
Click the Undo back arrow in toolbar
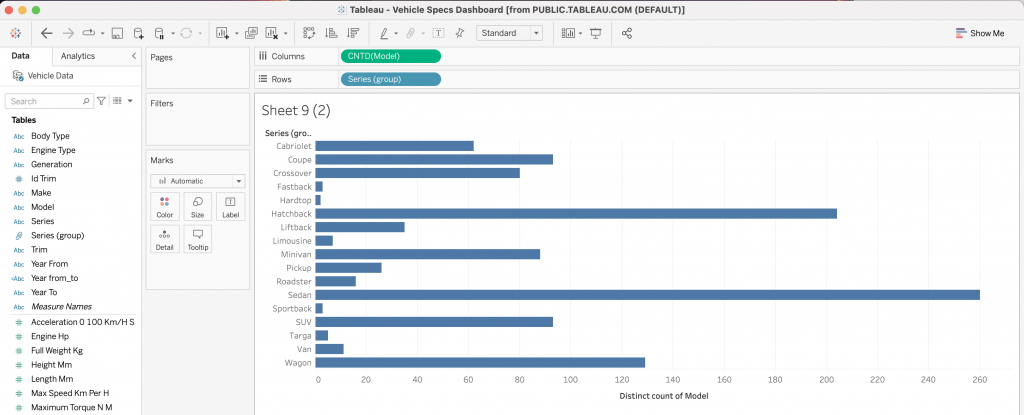[x=47, y=33]
